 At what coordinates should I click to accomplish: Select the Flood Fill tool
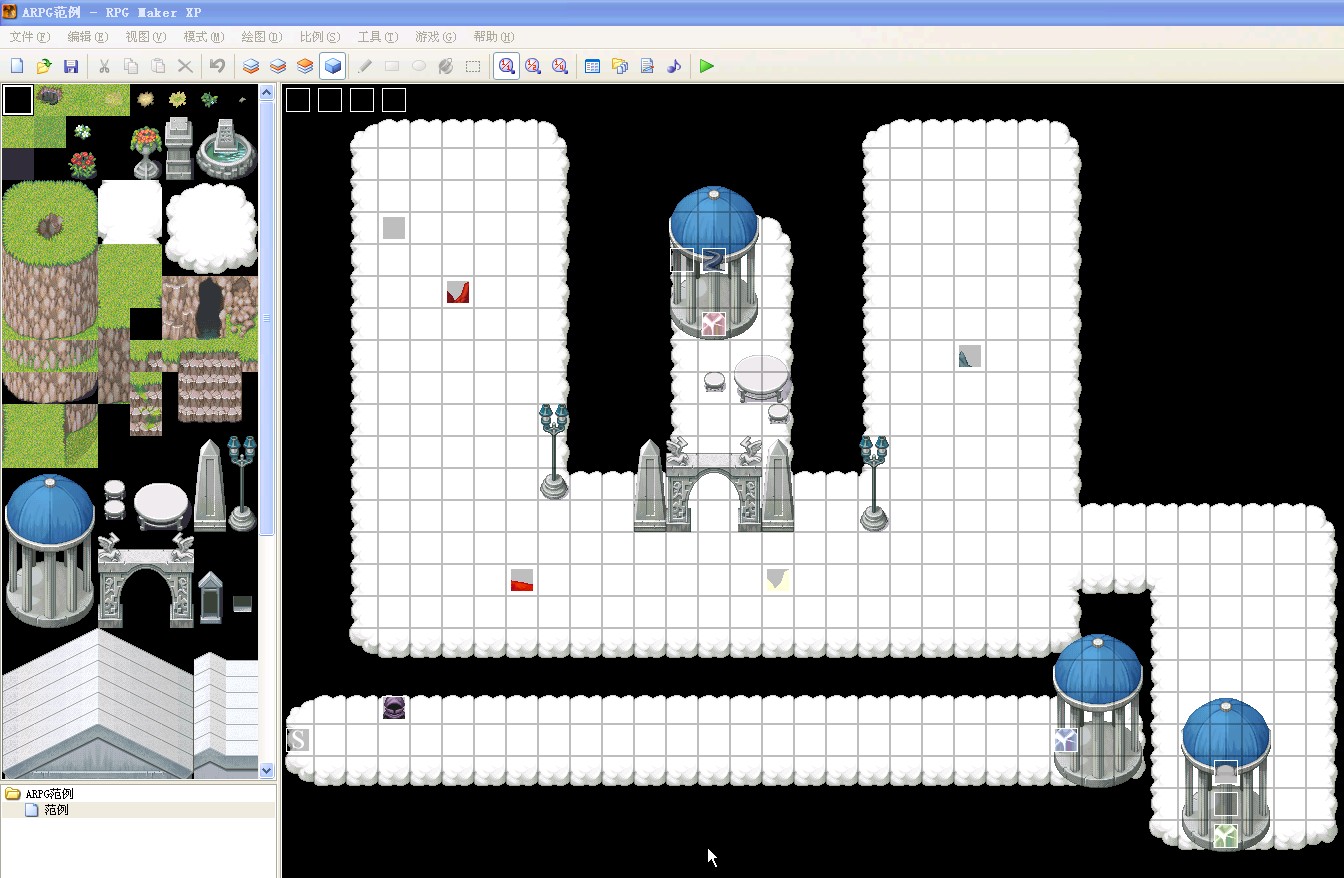coord(446,66)
